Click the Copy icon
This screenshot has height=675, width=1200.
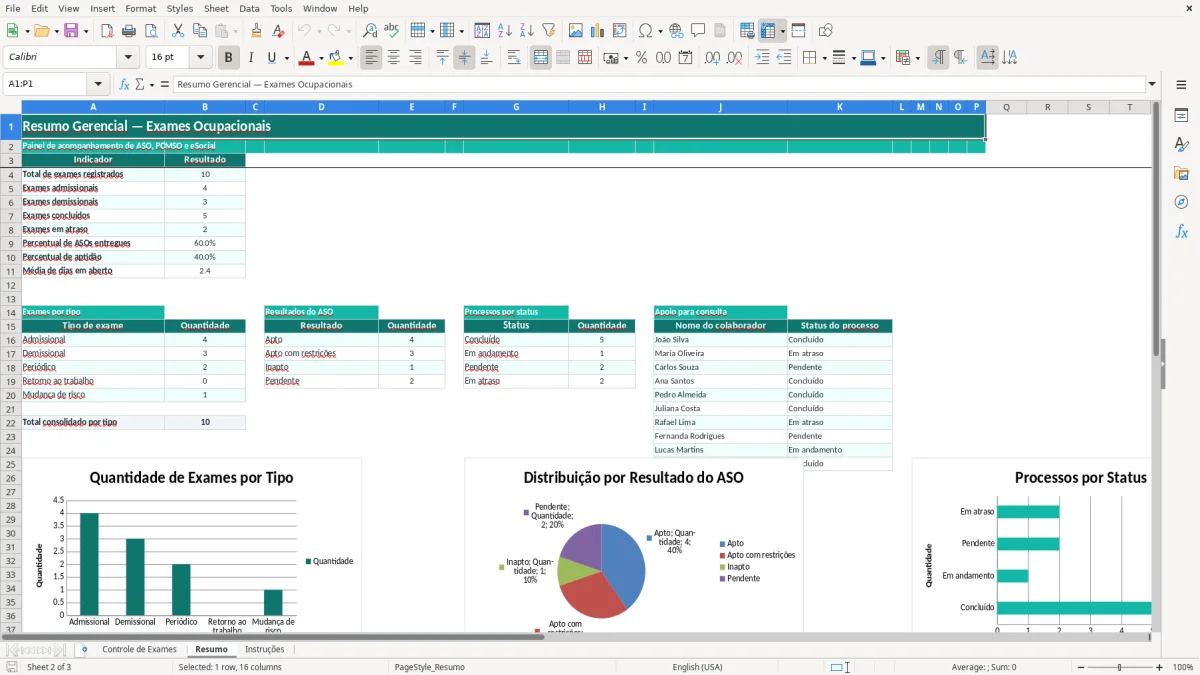tap(199, 30)
